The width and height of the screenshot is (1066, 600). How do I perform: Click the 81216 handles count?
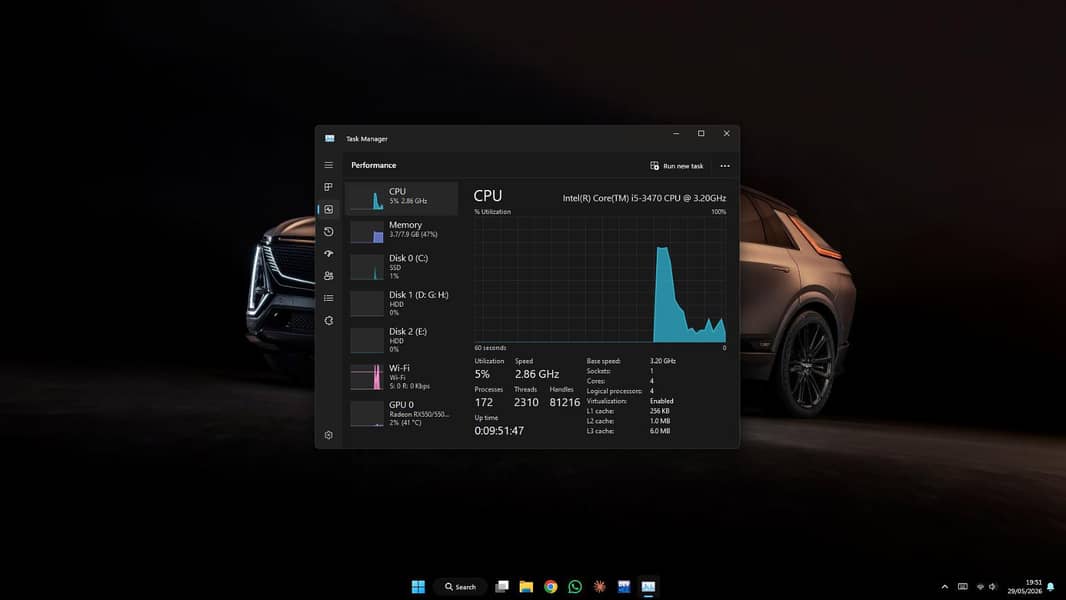click(564, 402)
